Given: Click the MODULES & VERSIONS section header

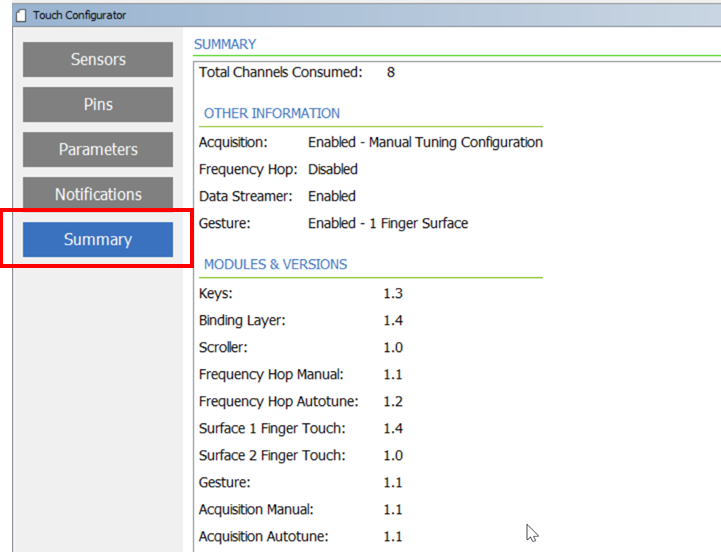Looking at the screenshot, I should 276,265.
